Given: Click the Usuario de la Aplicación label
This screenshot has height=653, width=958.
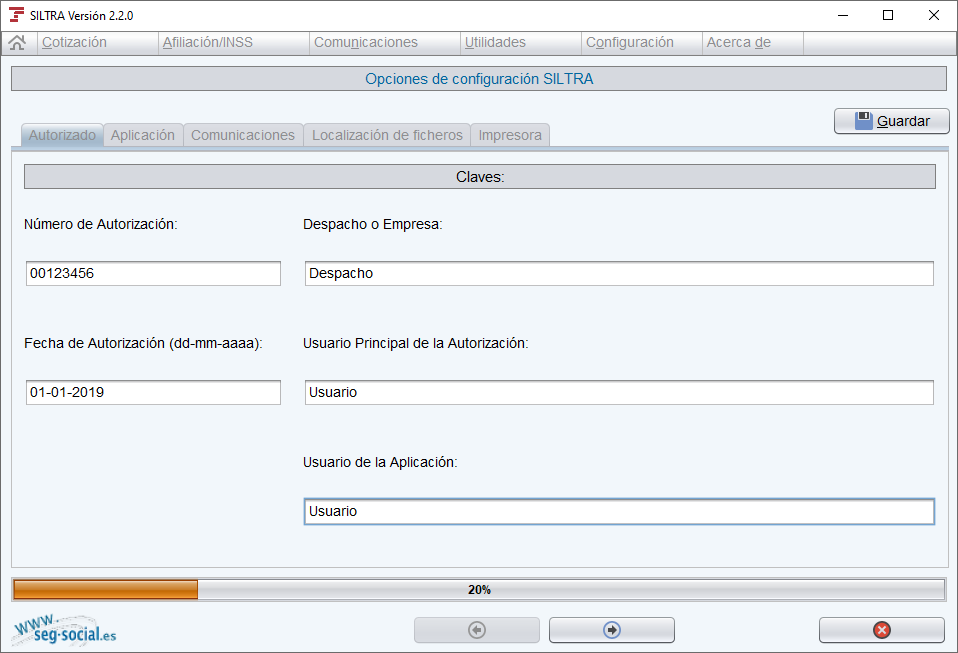Looking at the screenshot, I should coord(380,462).
